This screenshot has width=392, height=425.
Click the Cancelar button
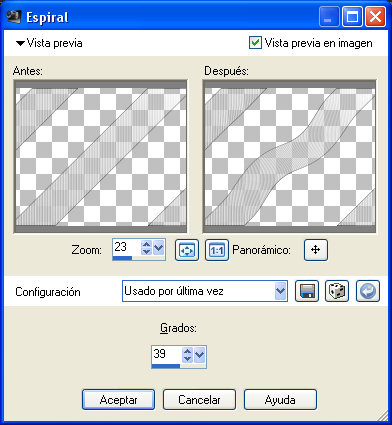pyautogui.click(x=199, y=400)
